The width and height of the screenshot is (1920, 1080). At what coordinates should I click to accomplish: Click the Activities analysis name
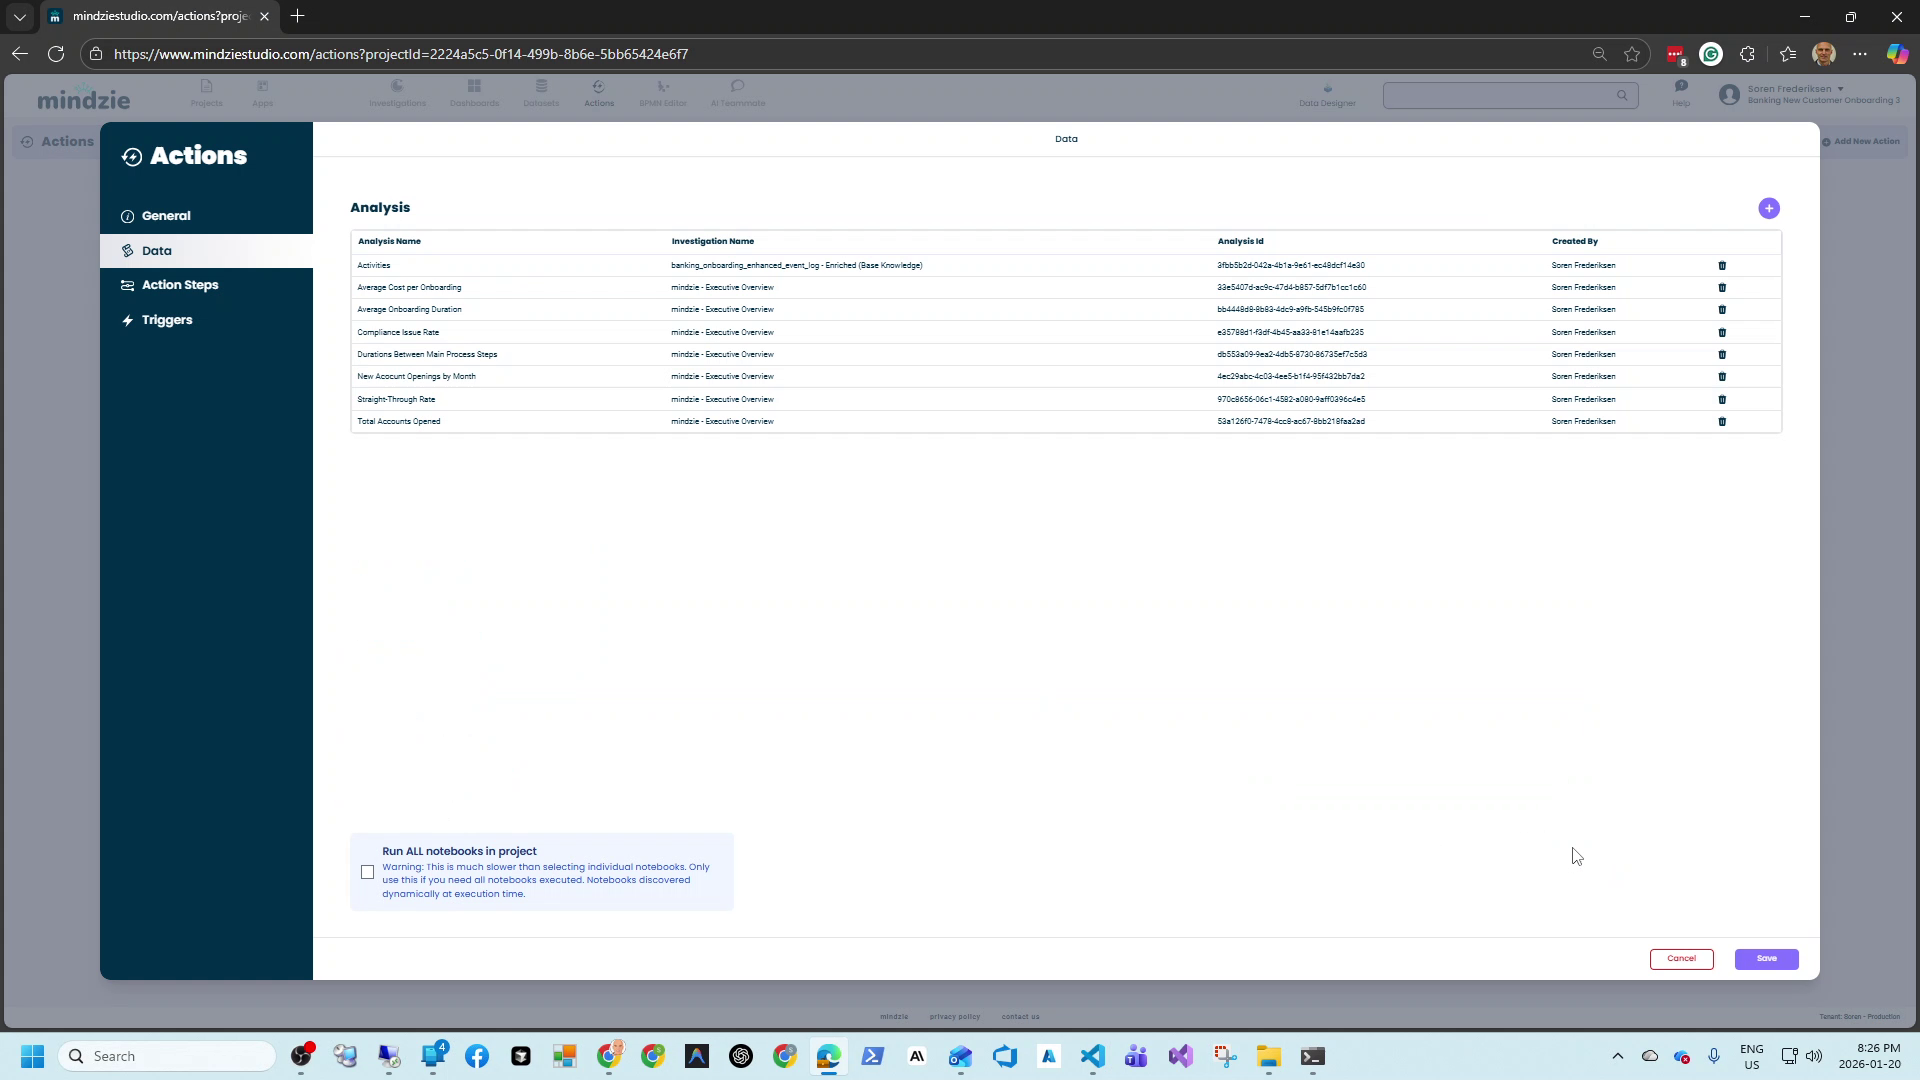(x=374, y=266)
